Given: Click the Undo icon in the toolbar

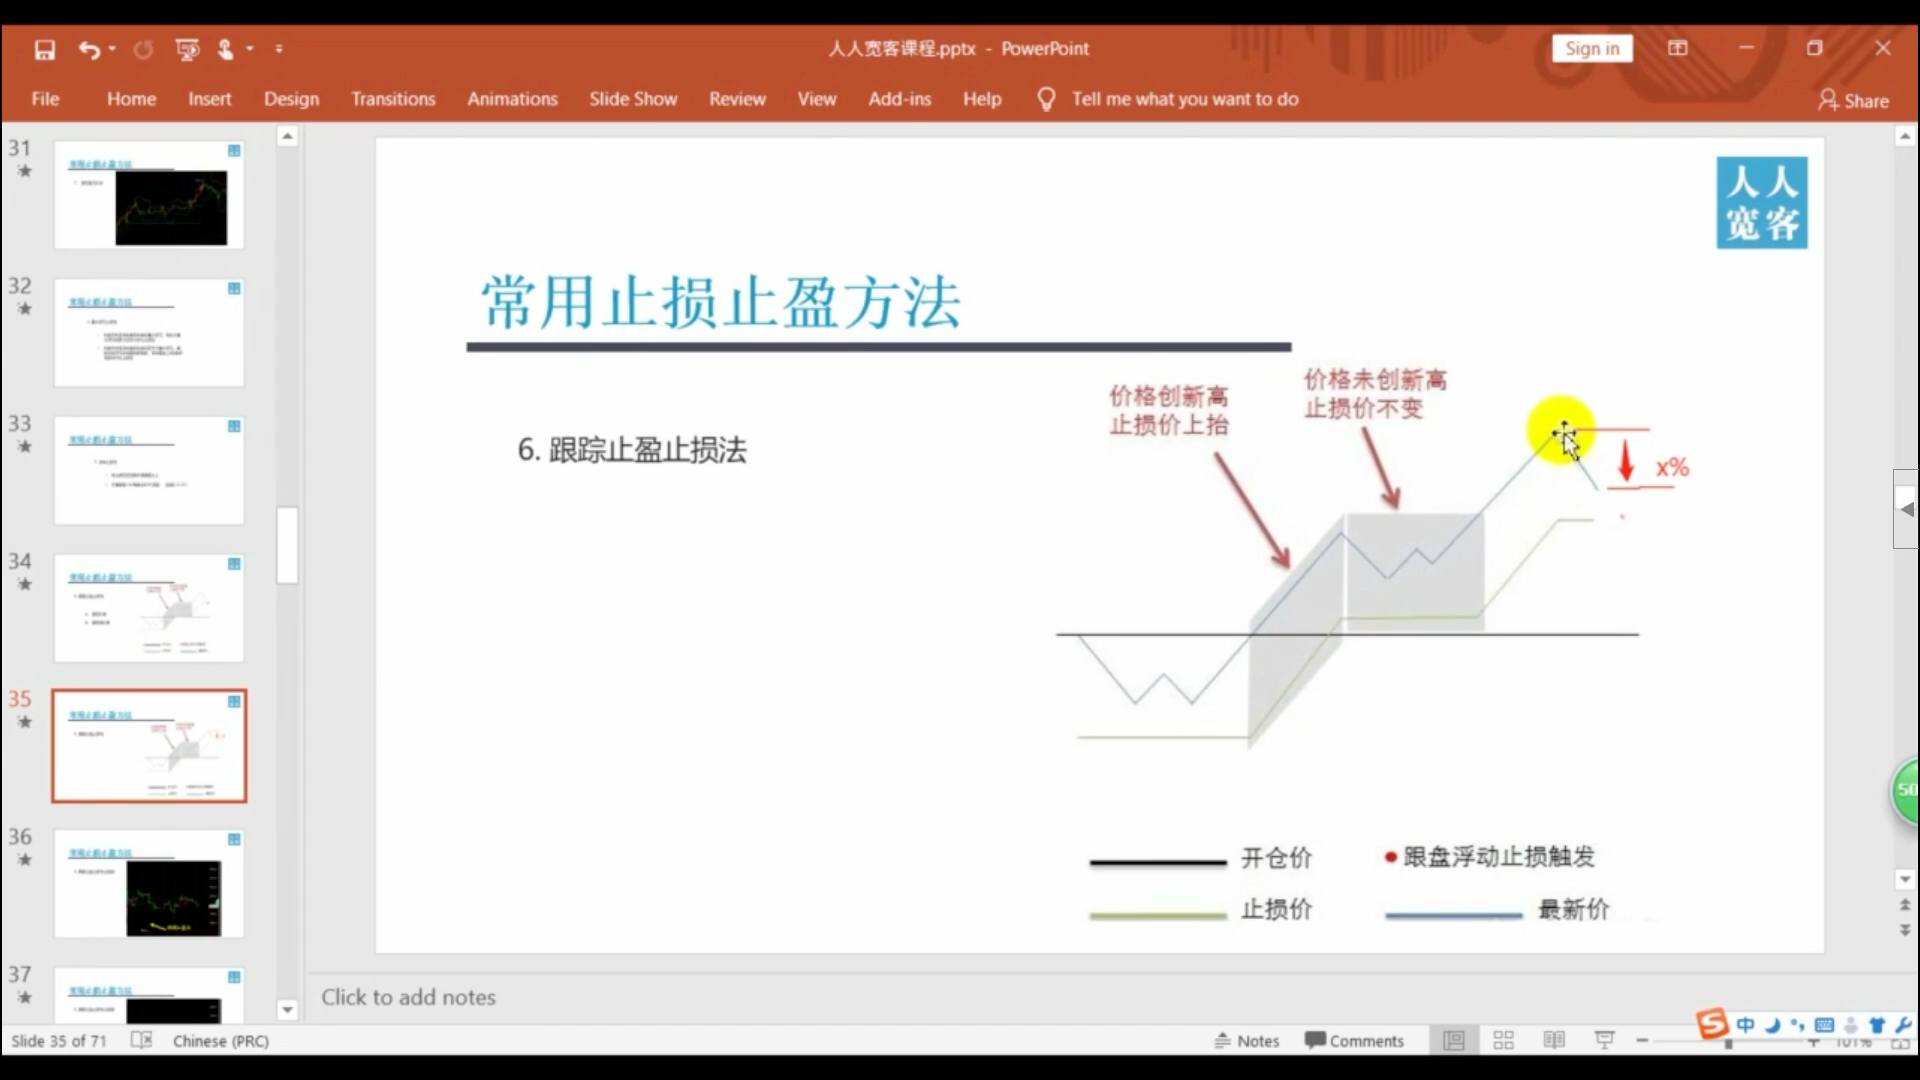Looking at the screenshot, I should pyautogui.click(x=86, y=49).
